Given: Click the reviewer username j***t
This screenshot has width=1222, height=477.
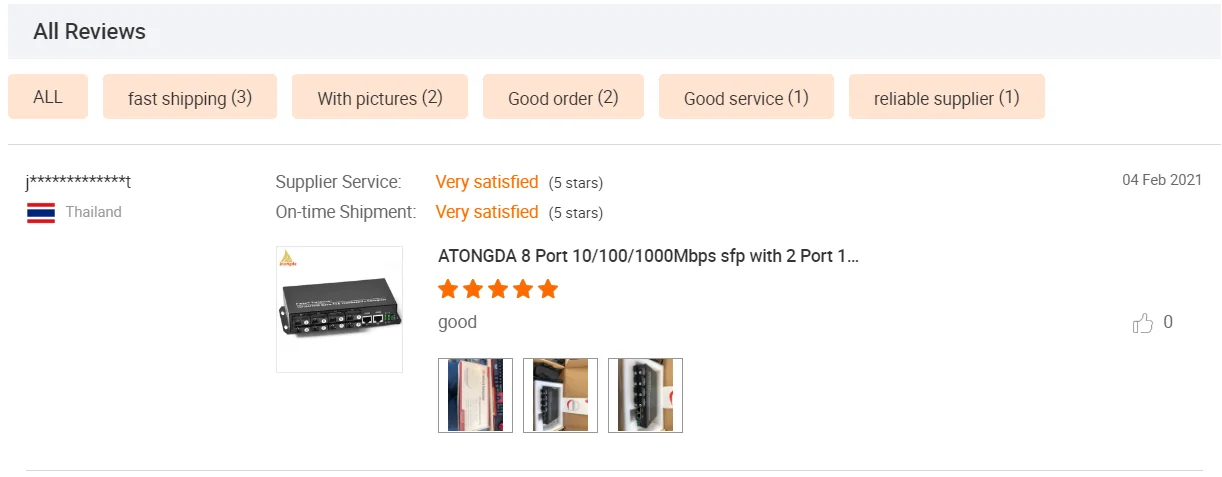Looking at the screenshot, I should pos(78,182).
